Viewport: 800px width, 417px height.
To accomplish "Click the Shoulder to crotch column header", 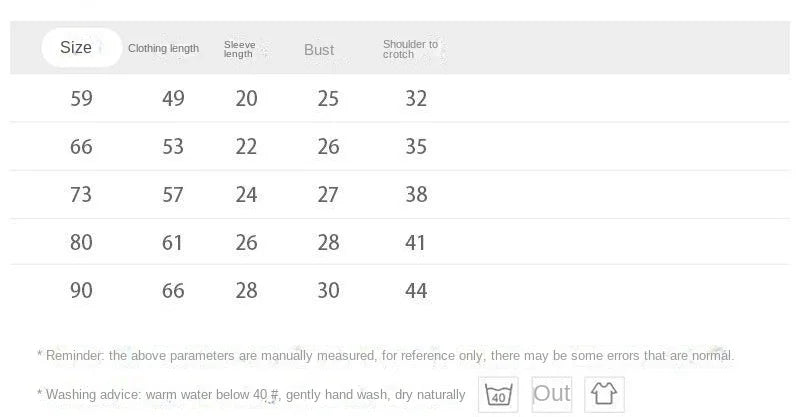I will [x=410, y=49].
